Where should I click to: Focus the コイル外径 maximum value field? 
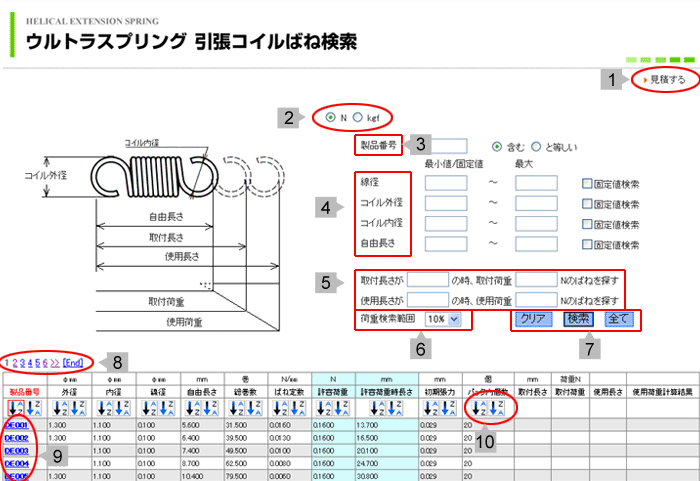(x=536, y=203)
